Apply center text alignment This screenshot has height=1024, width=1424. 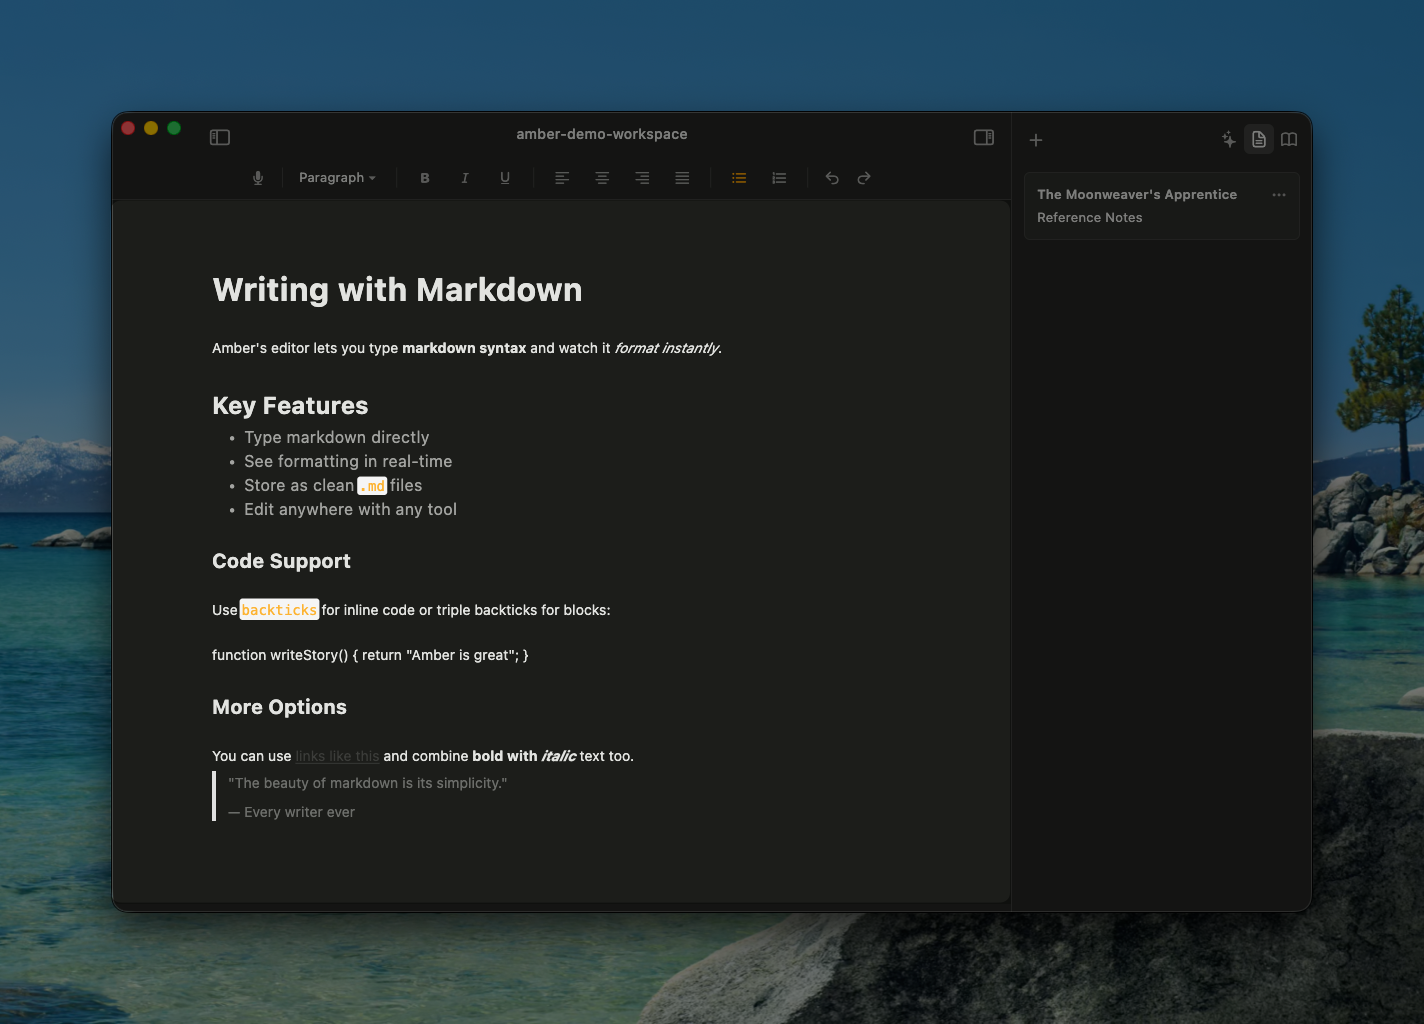pos(601,177)
